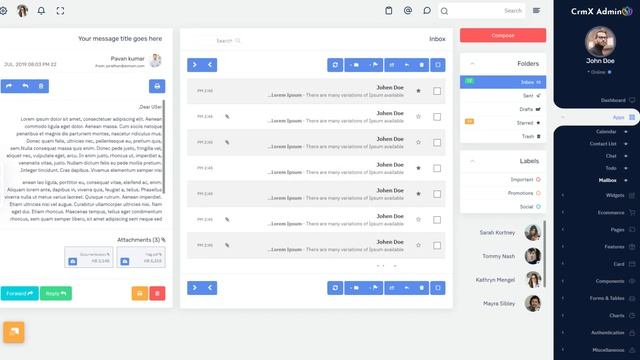Click the right-arrow pager in the top inbox toolbar

[195, 65]
